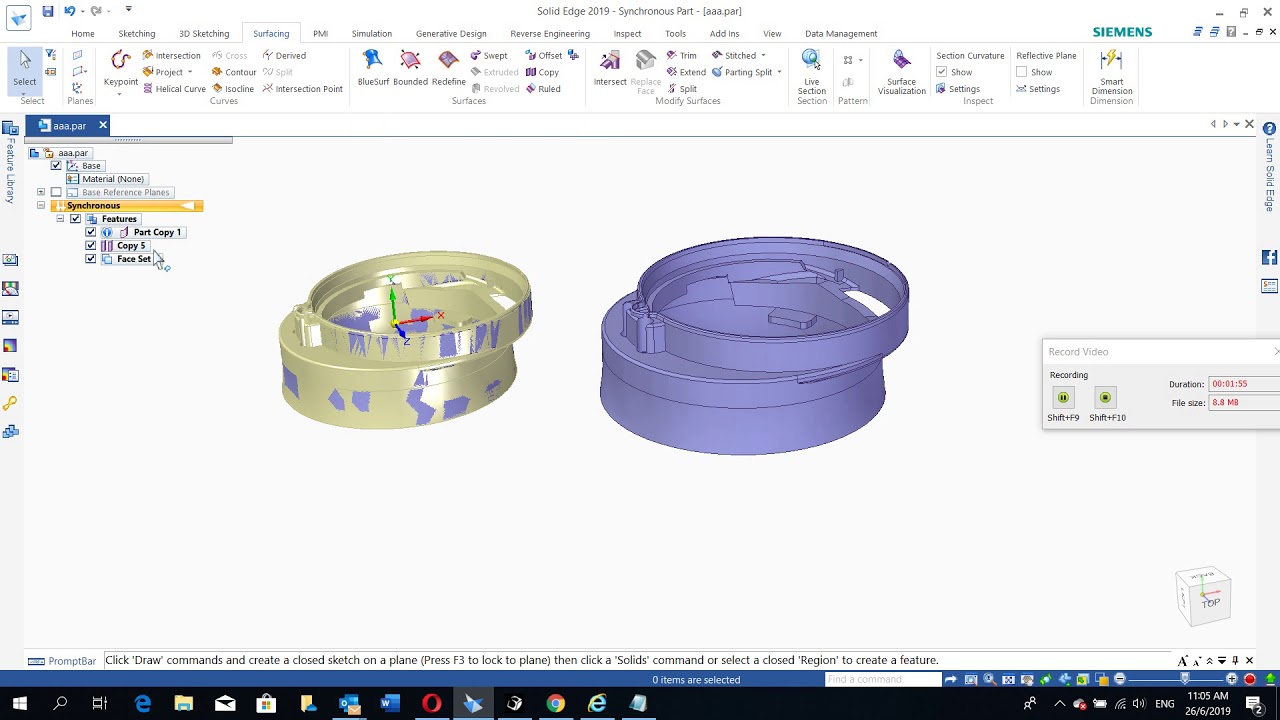Screen dimensions: 1280x720
Task: Open Section Curvature Settings
Action: 958,89
